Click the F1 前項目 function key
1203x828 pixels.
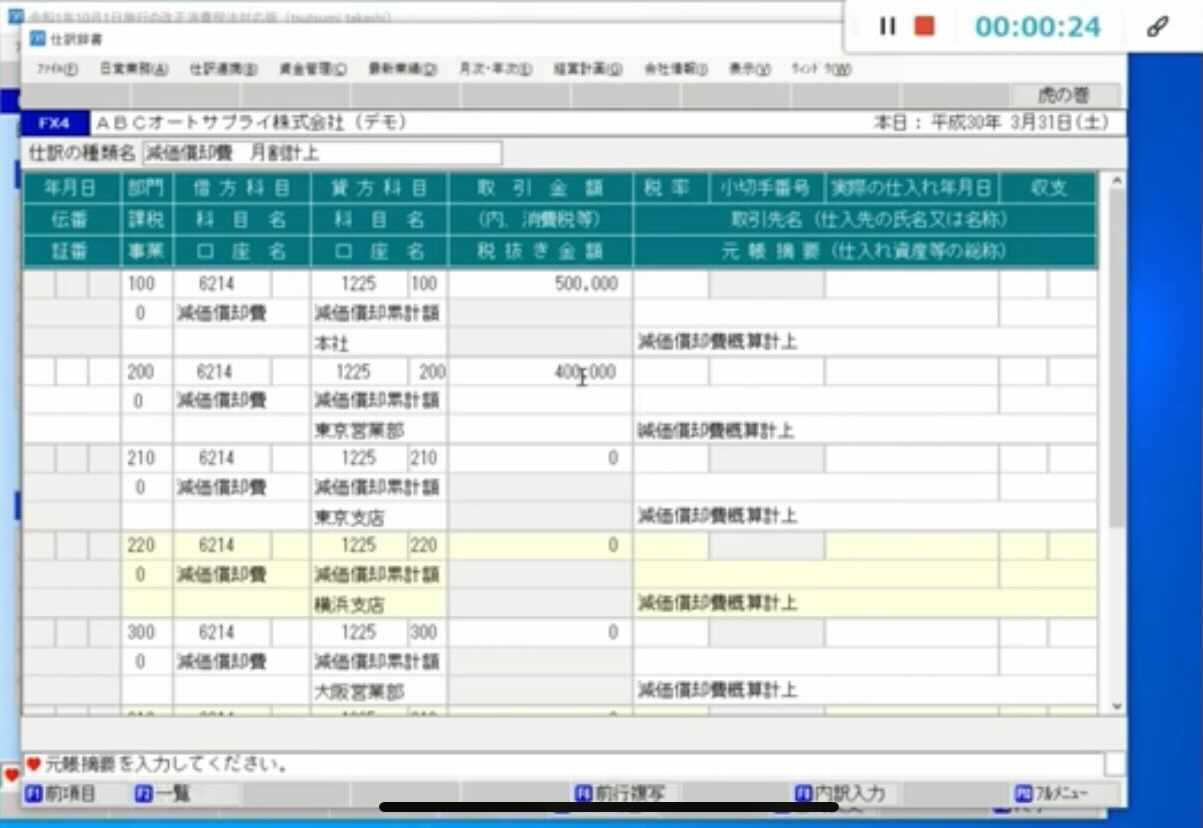(60, 794)
